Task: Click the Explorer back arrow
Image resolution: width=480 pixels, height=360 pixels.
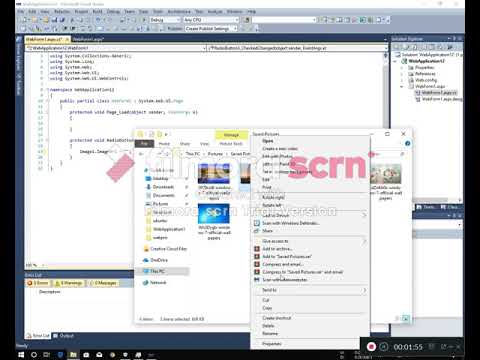Action: coord(141,154)
